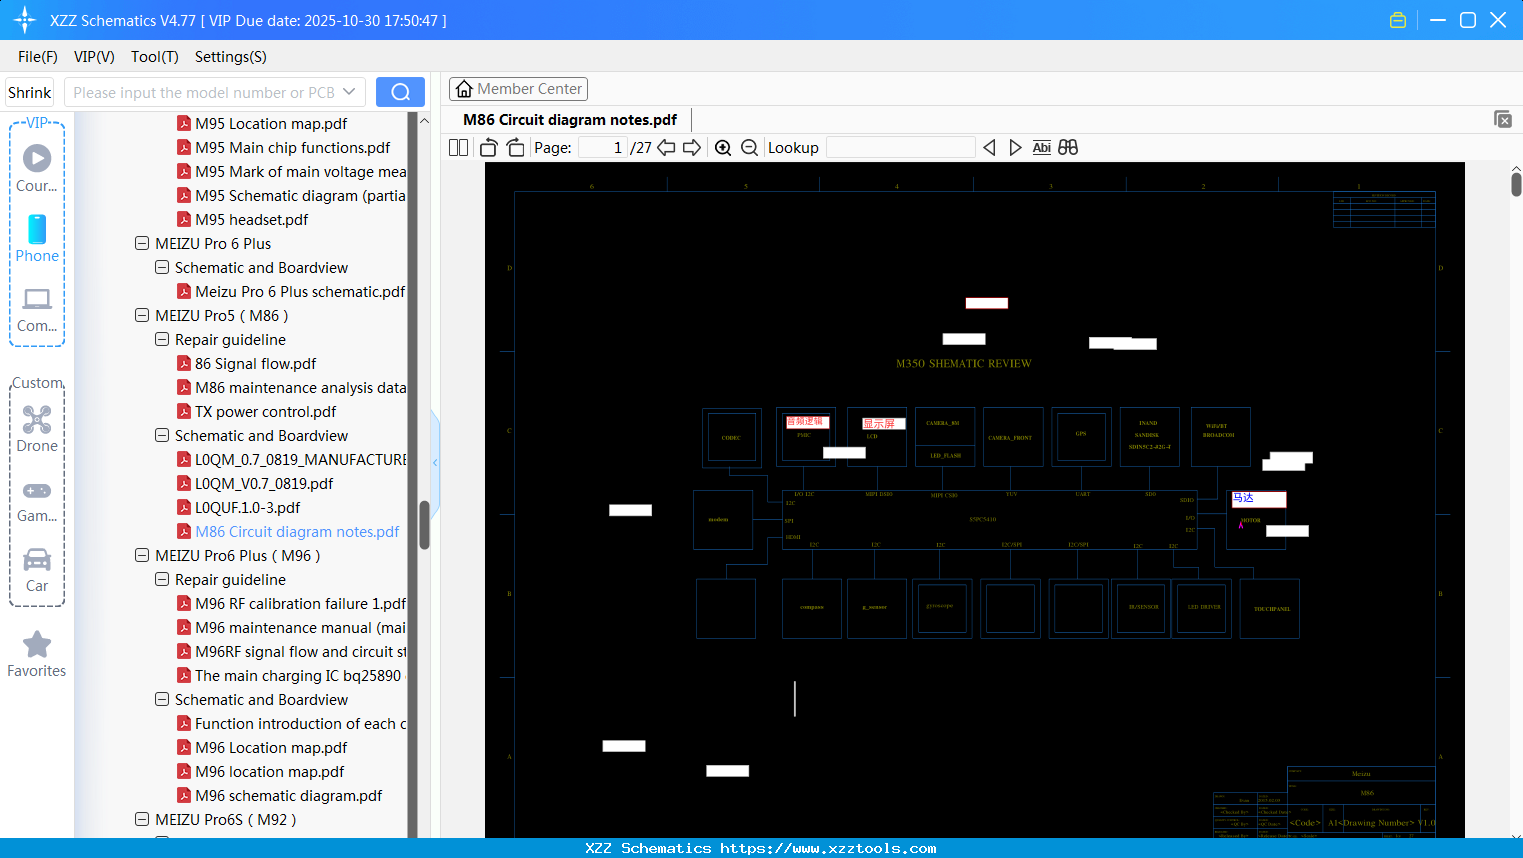Open the Favorites star in the sidebar

coord(37,654)
